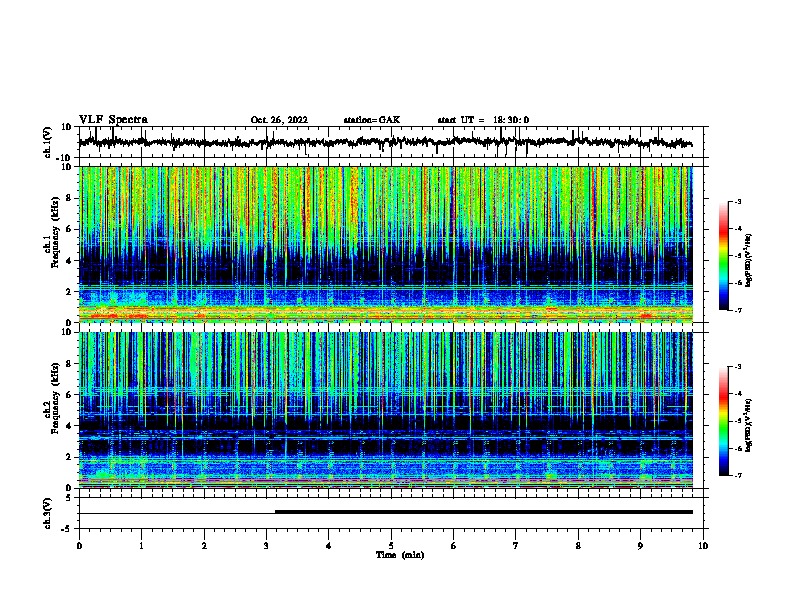Screen dimensions: 792x612
Task: Click time axis tick label "7"
Action: [516, 546]
